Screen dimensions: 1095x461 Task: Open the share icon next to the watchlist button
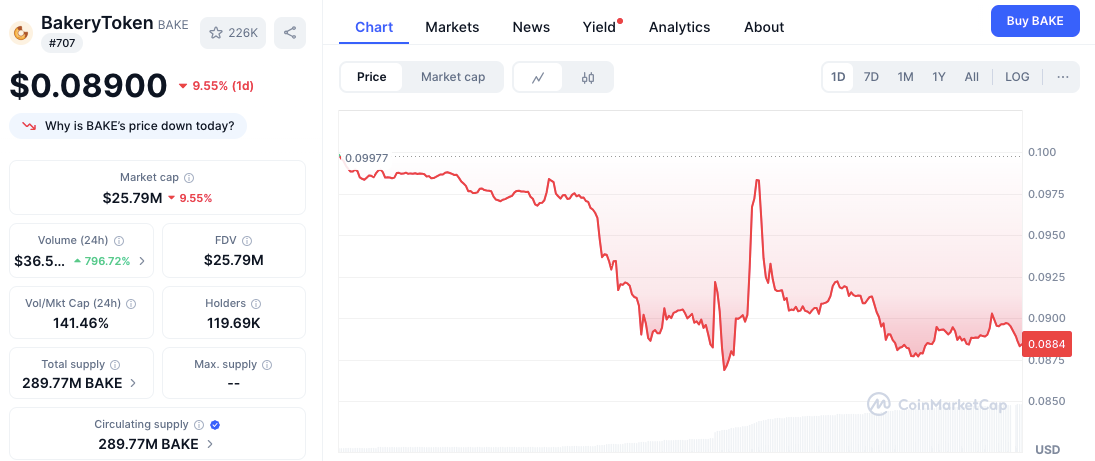click(x=290, y=33)
